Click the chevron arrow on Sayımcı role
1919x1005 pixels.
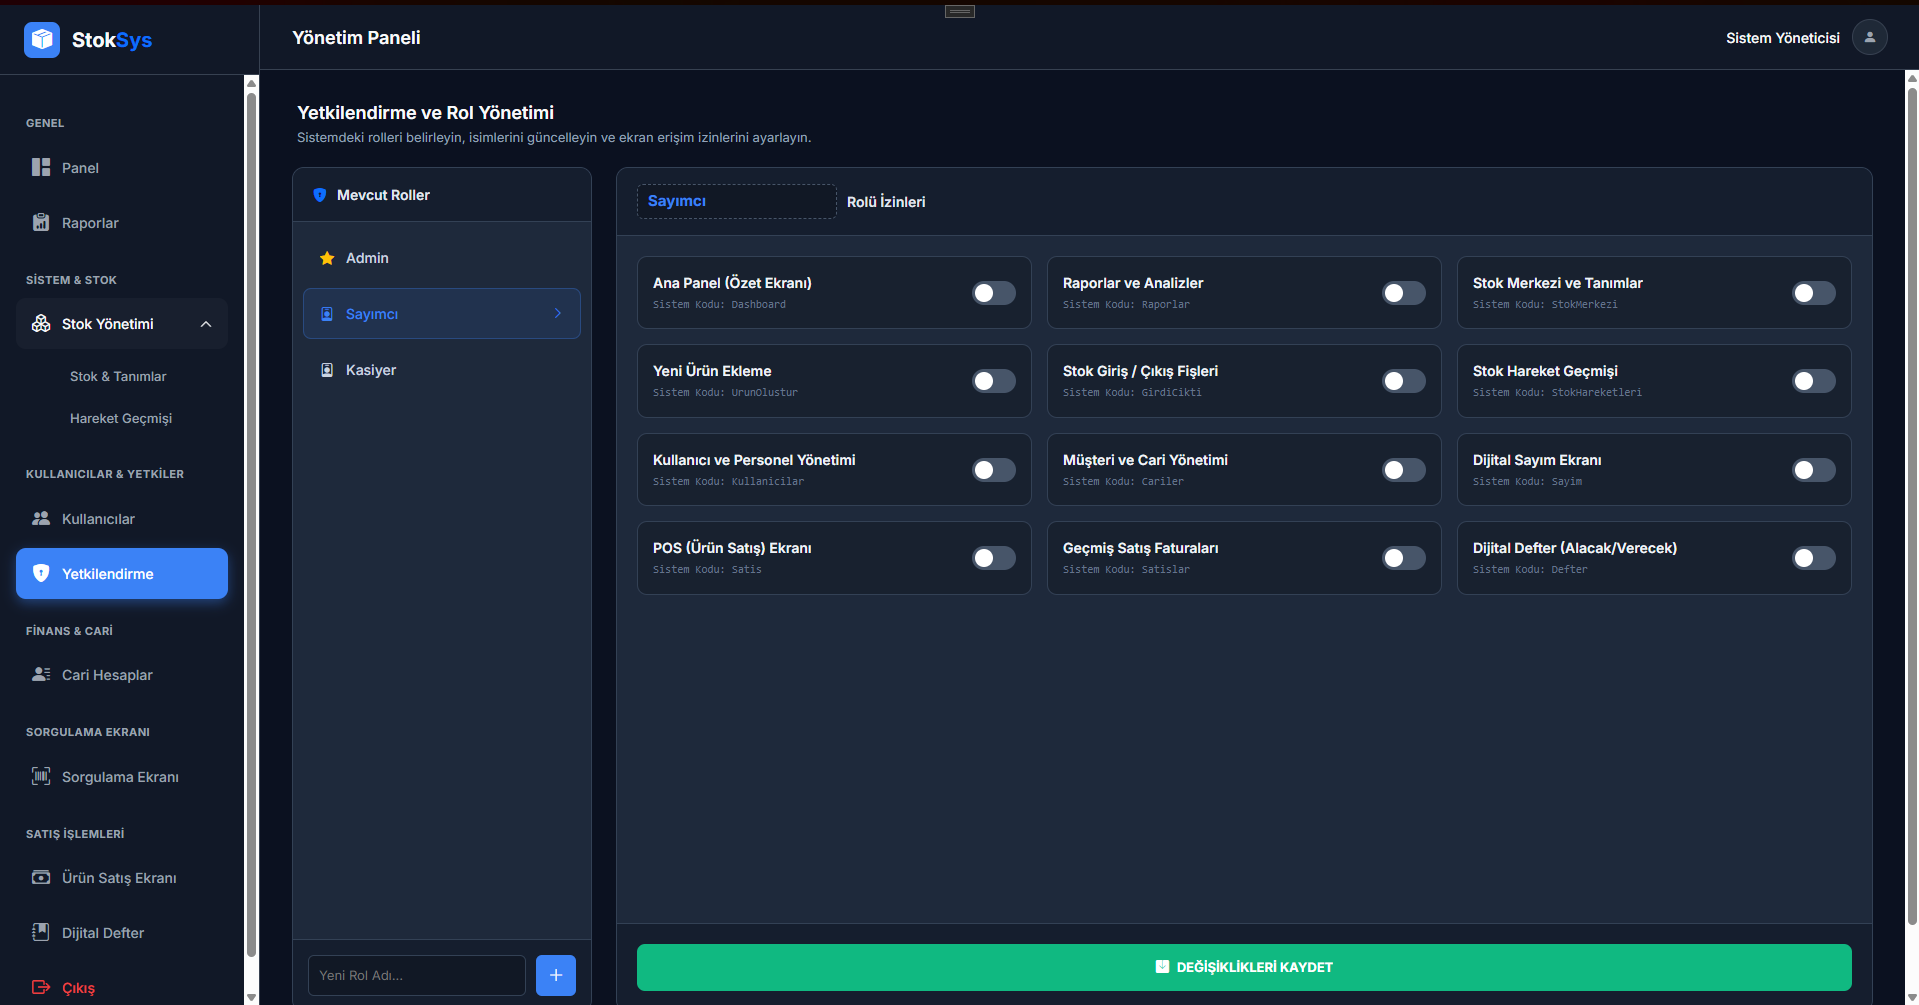point(558,314)
